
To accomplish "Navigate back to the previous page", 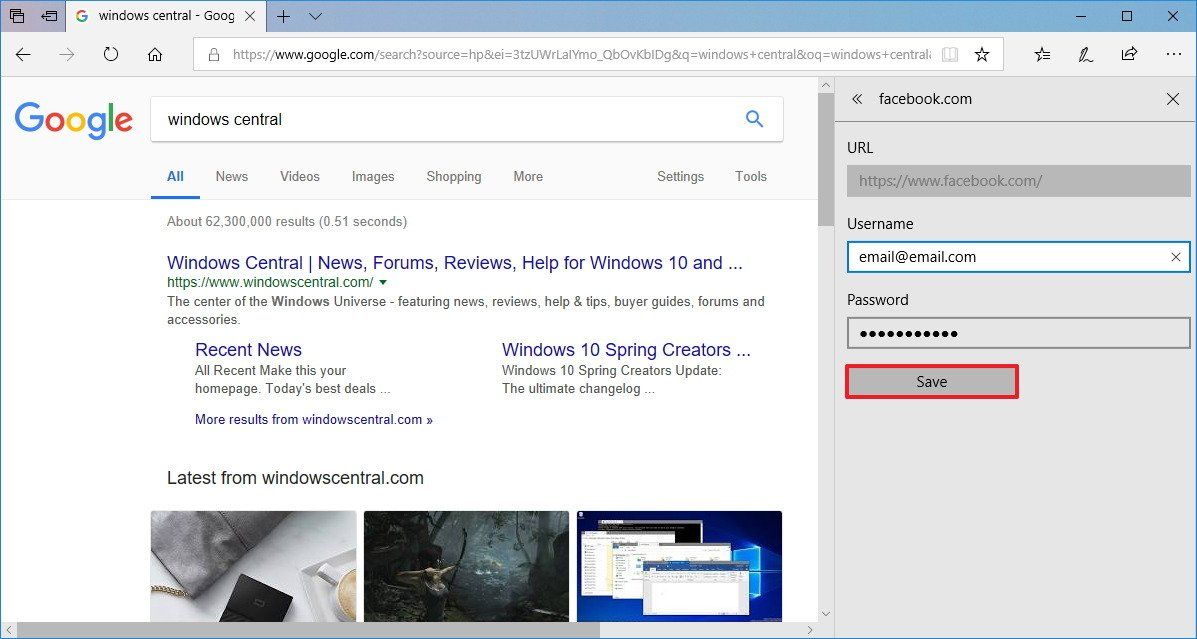I will [x=23, y=56].
